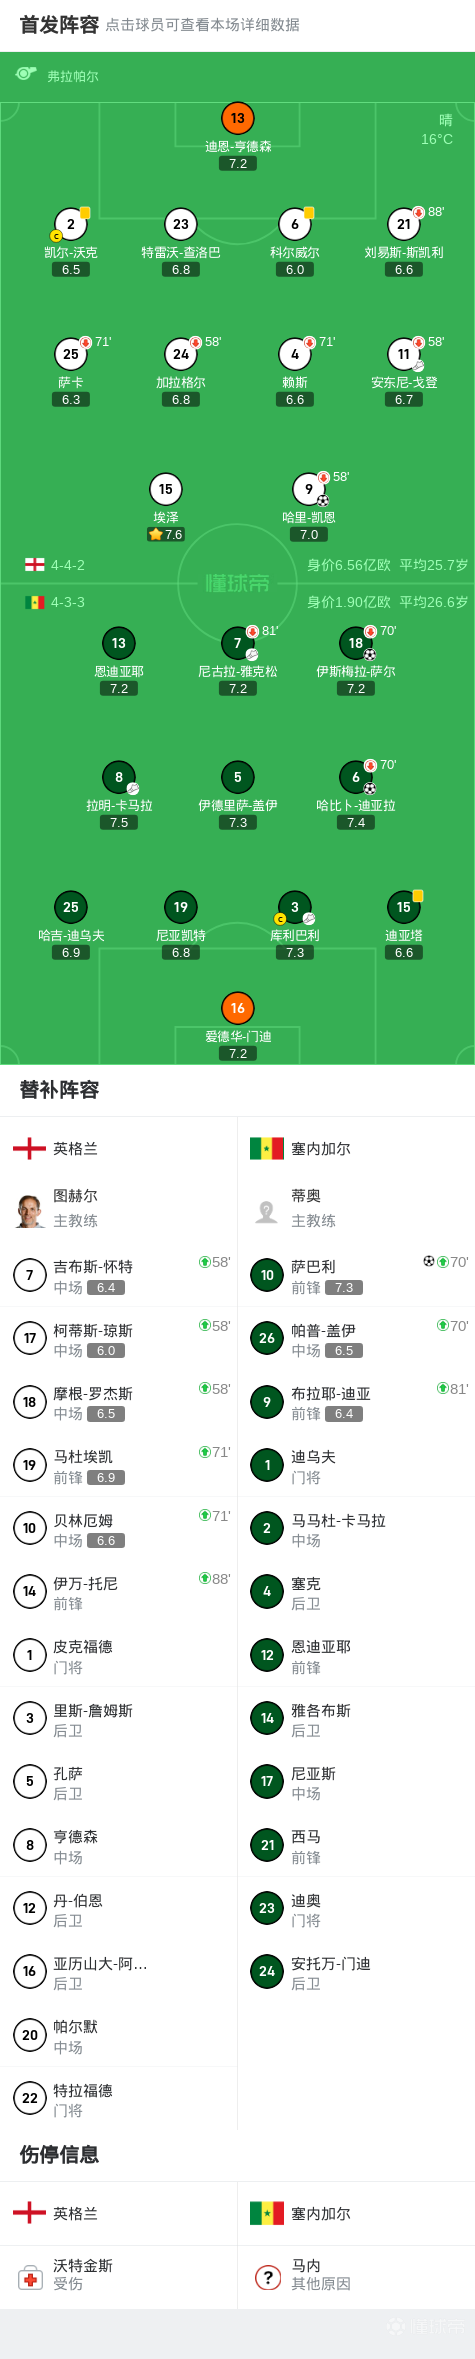Select captain Koulibaly number 3 icon
475x2359 pixels.
pyautogui.click(x=295, y=907)
